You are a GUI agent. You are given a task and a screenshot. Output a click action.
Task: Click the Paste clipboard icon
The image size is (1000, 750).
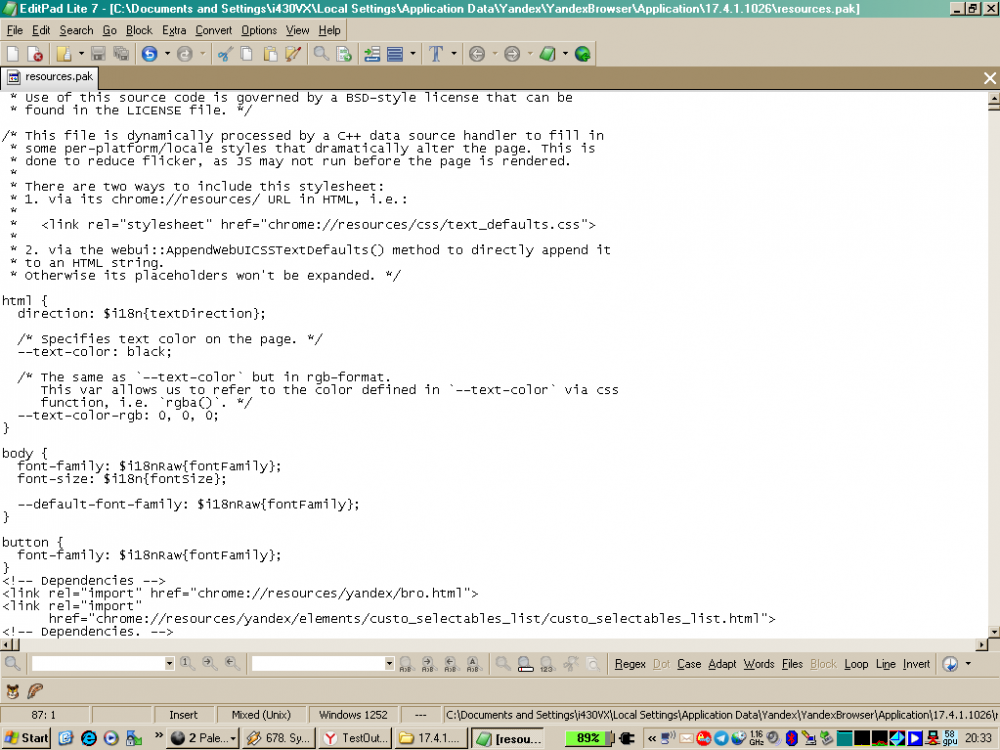pos(270,54)
